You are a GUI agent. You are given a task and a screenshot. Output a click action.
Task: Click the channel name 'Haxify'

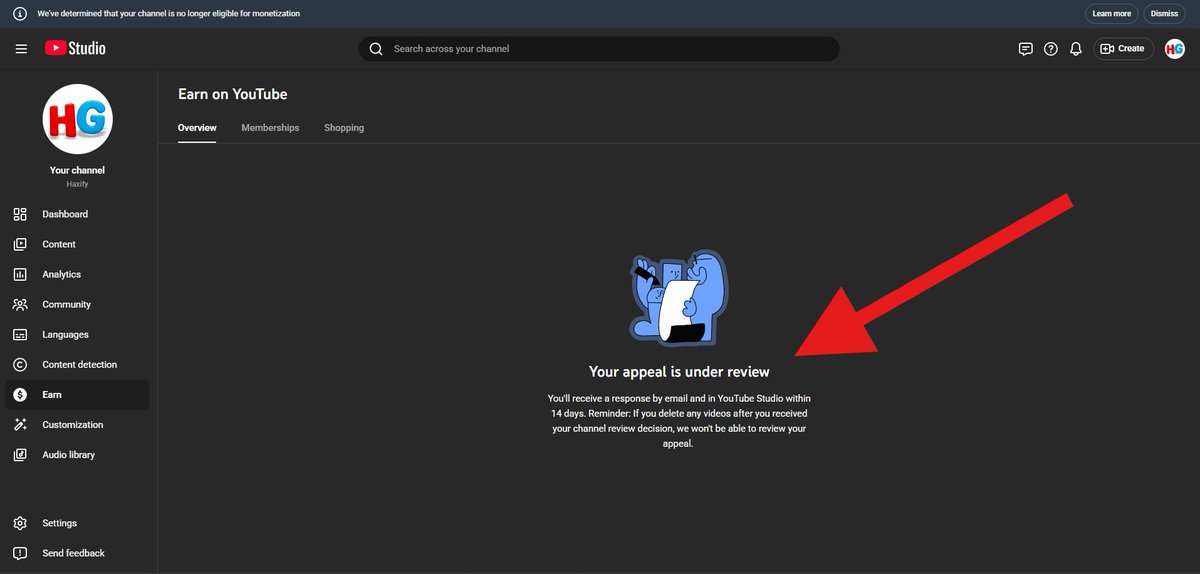(x=77, y=184)
